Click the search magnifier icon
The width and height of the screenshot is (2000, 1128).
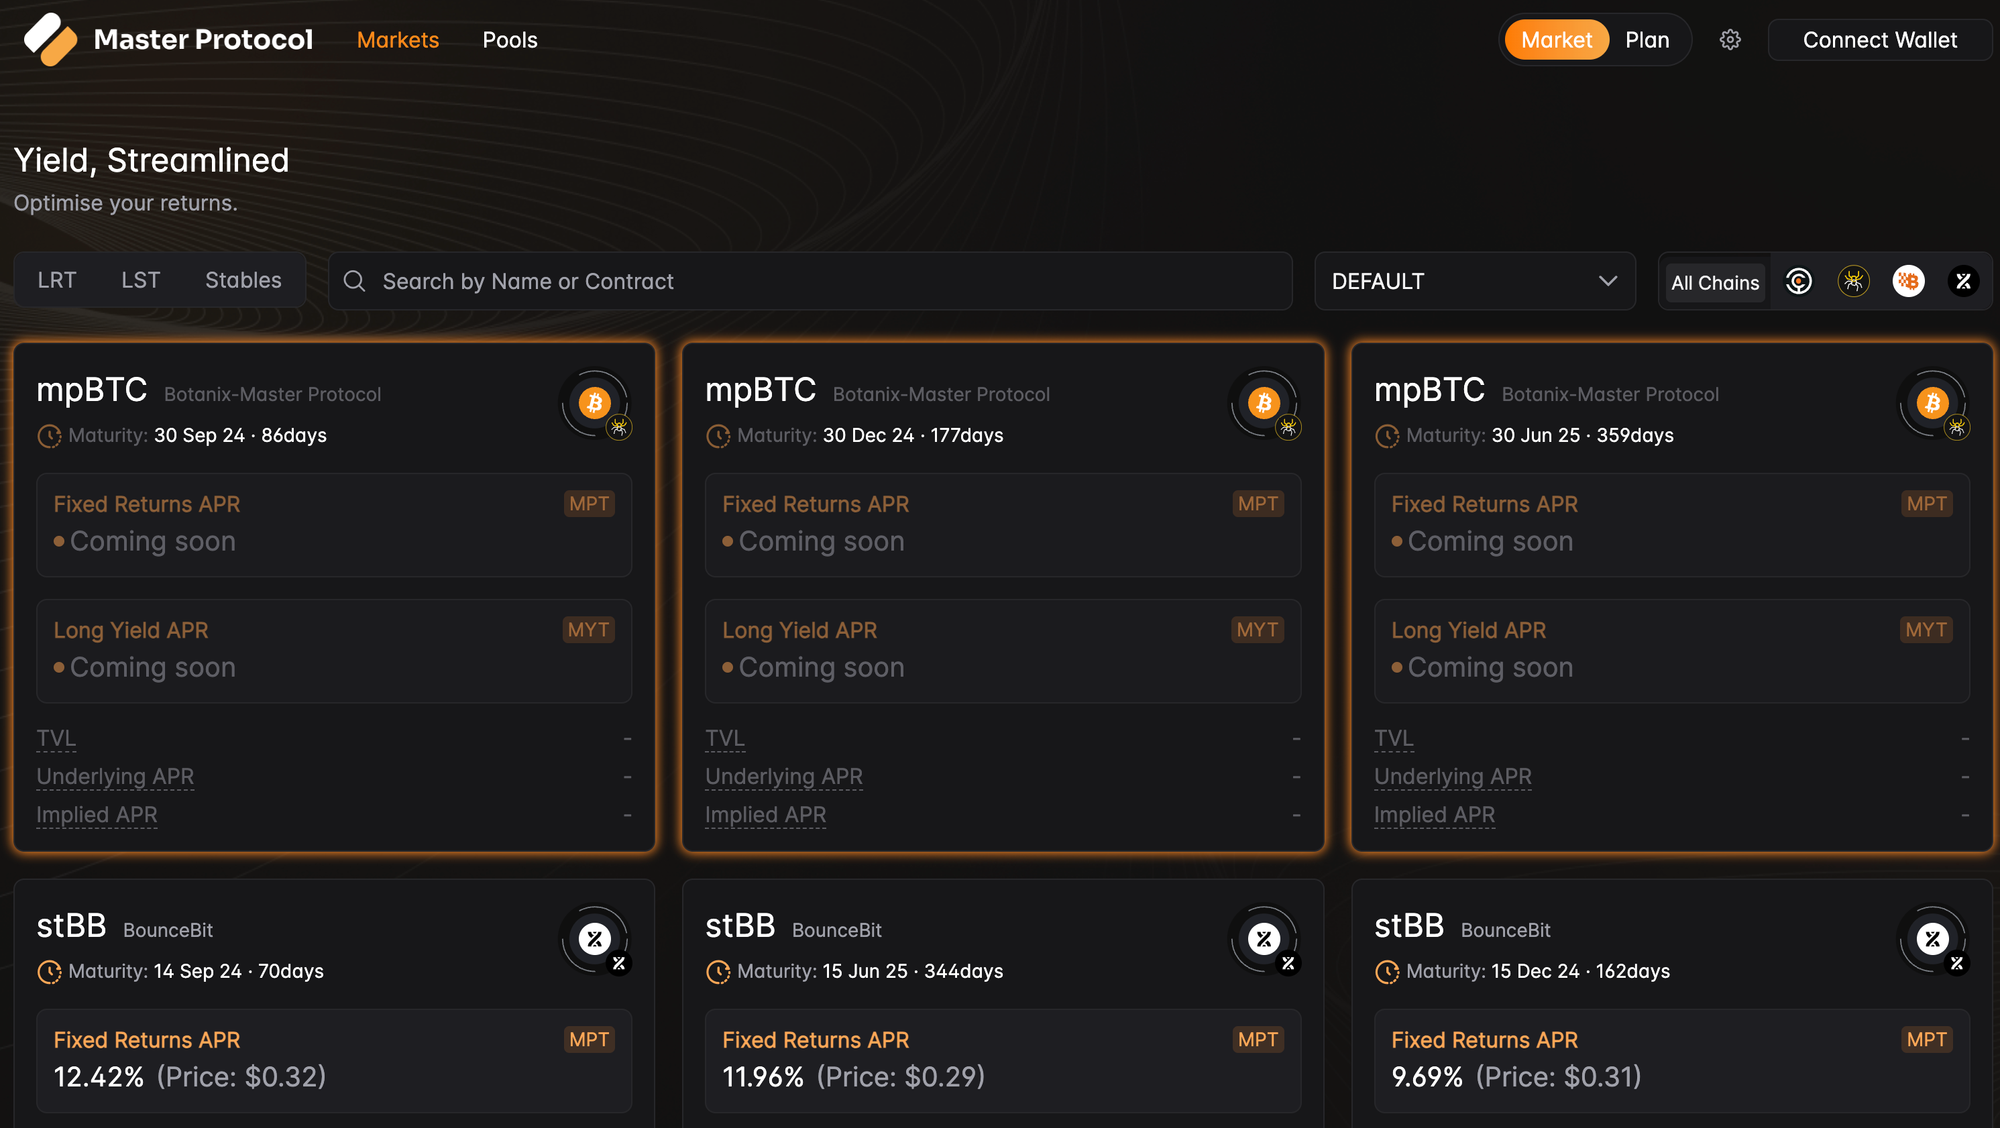(354, 281)
